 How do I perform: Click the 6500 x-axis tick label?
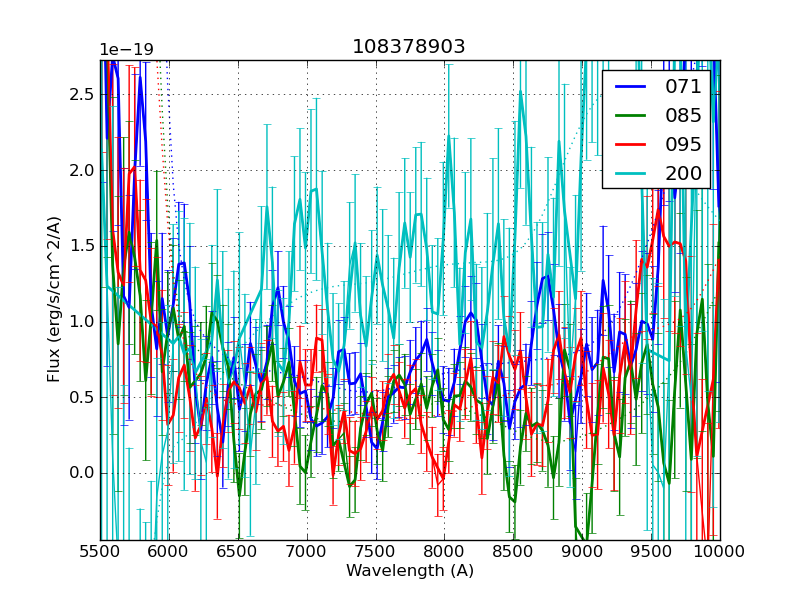[238, 552]
